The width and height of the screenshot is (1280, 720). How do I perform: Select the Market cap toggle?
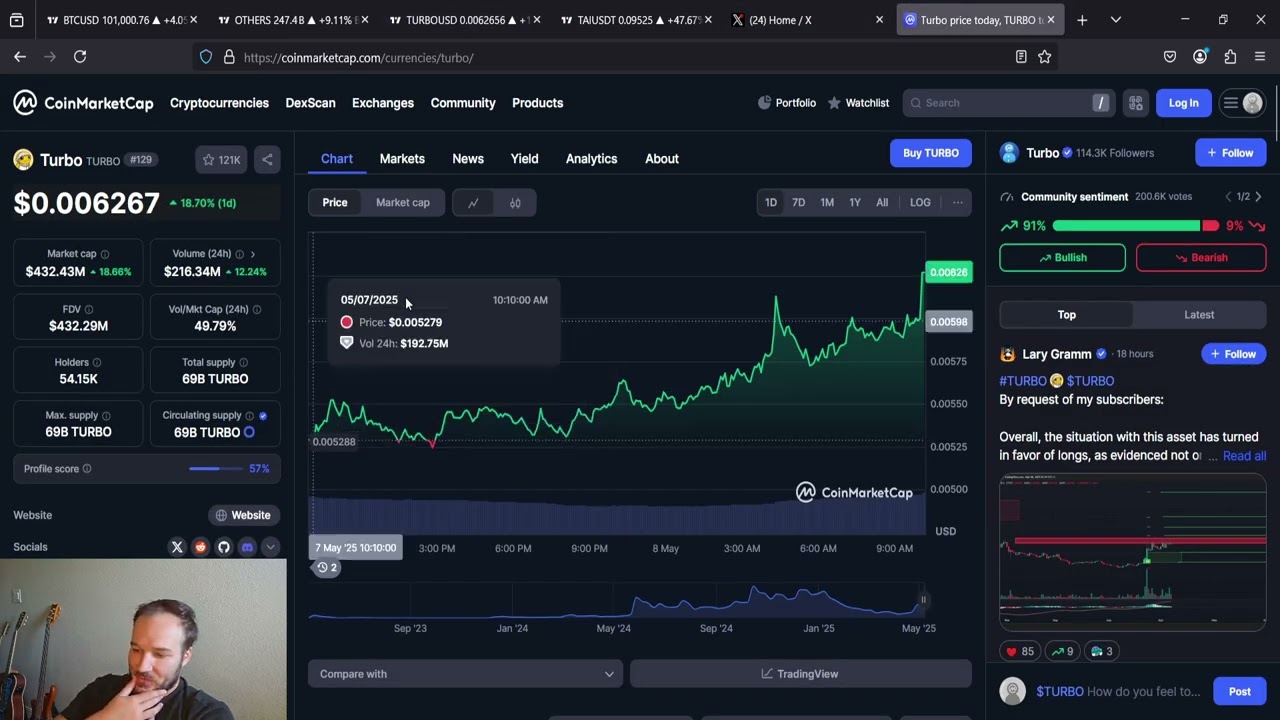pos(403,203)
